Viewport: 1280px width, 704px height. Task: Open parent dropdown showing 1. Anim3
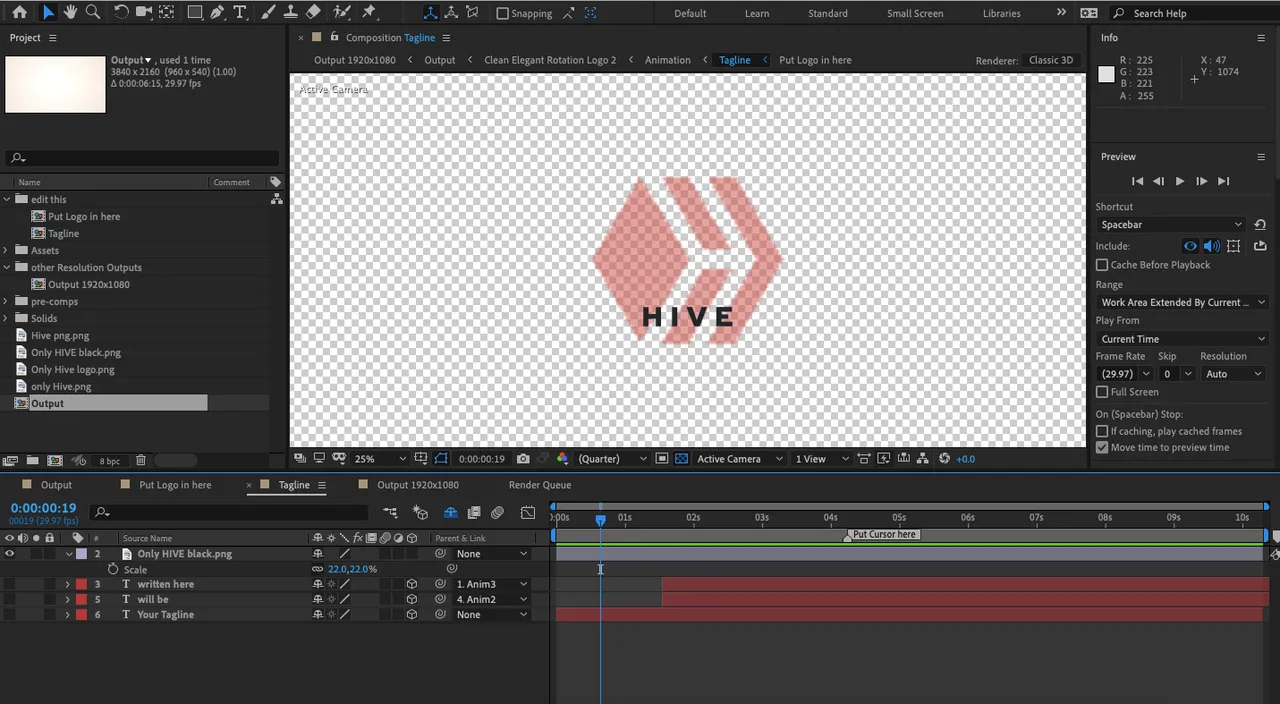click(x=491, y=584)
